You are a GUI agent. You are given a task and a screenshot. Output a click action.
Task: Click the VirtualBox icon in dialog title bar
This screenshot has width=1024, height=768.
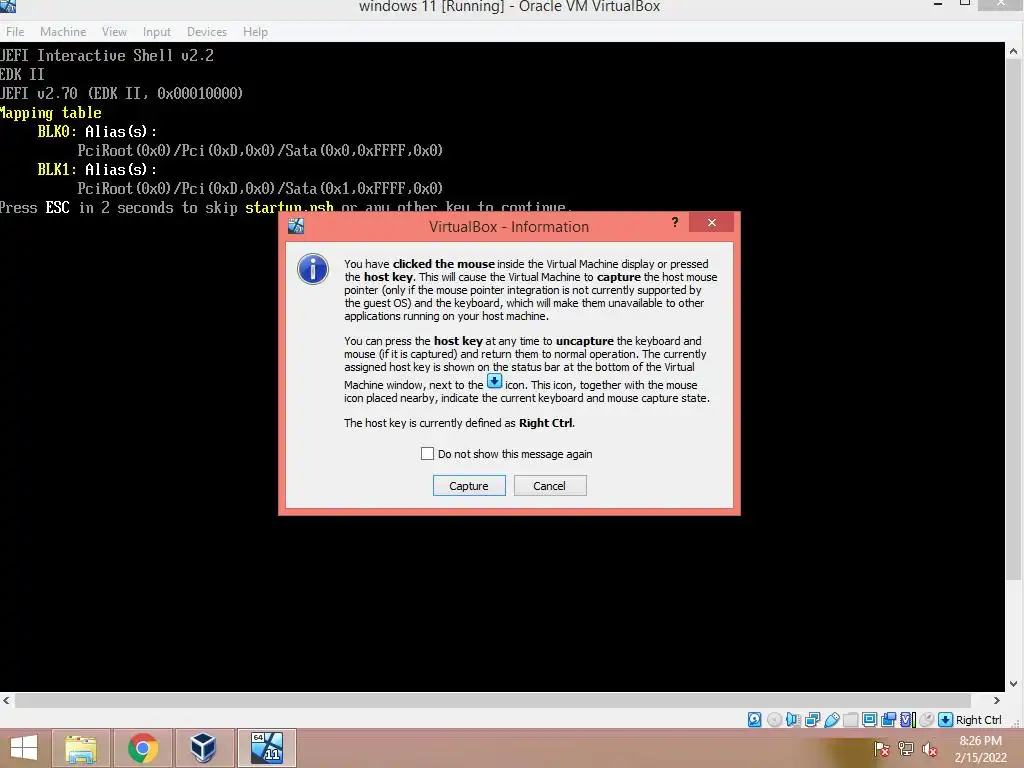coord(296,226)
